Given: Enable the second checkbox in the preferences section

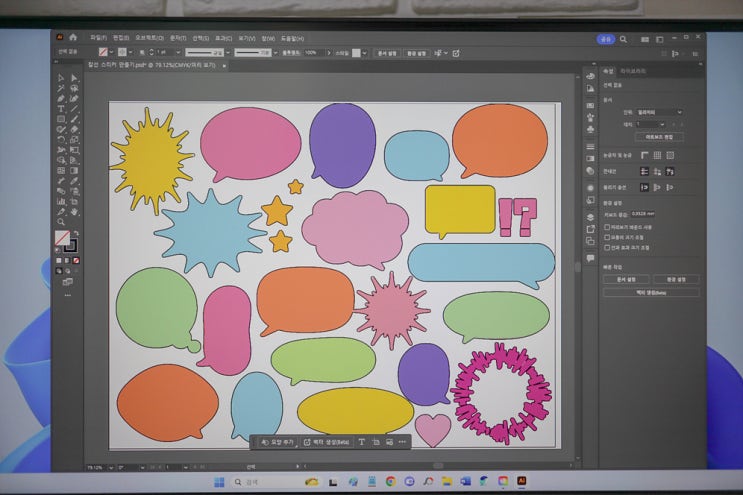Looking at the screenshot, I should tap(607, 237).
